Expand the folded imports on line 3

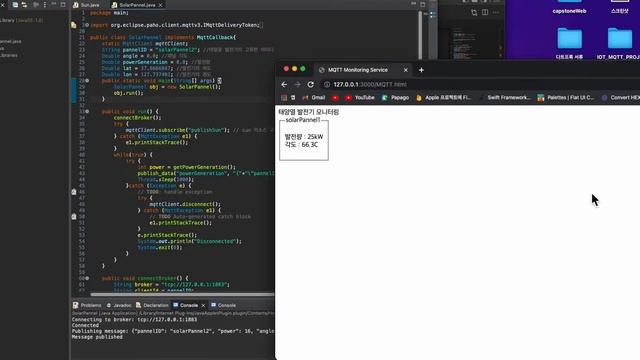(87, 25)
